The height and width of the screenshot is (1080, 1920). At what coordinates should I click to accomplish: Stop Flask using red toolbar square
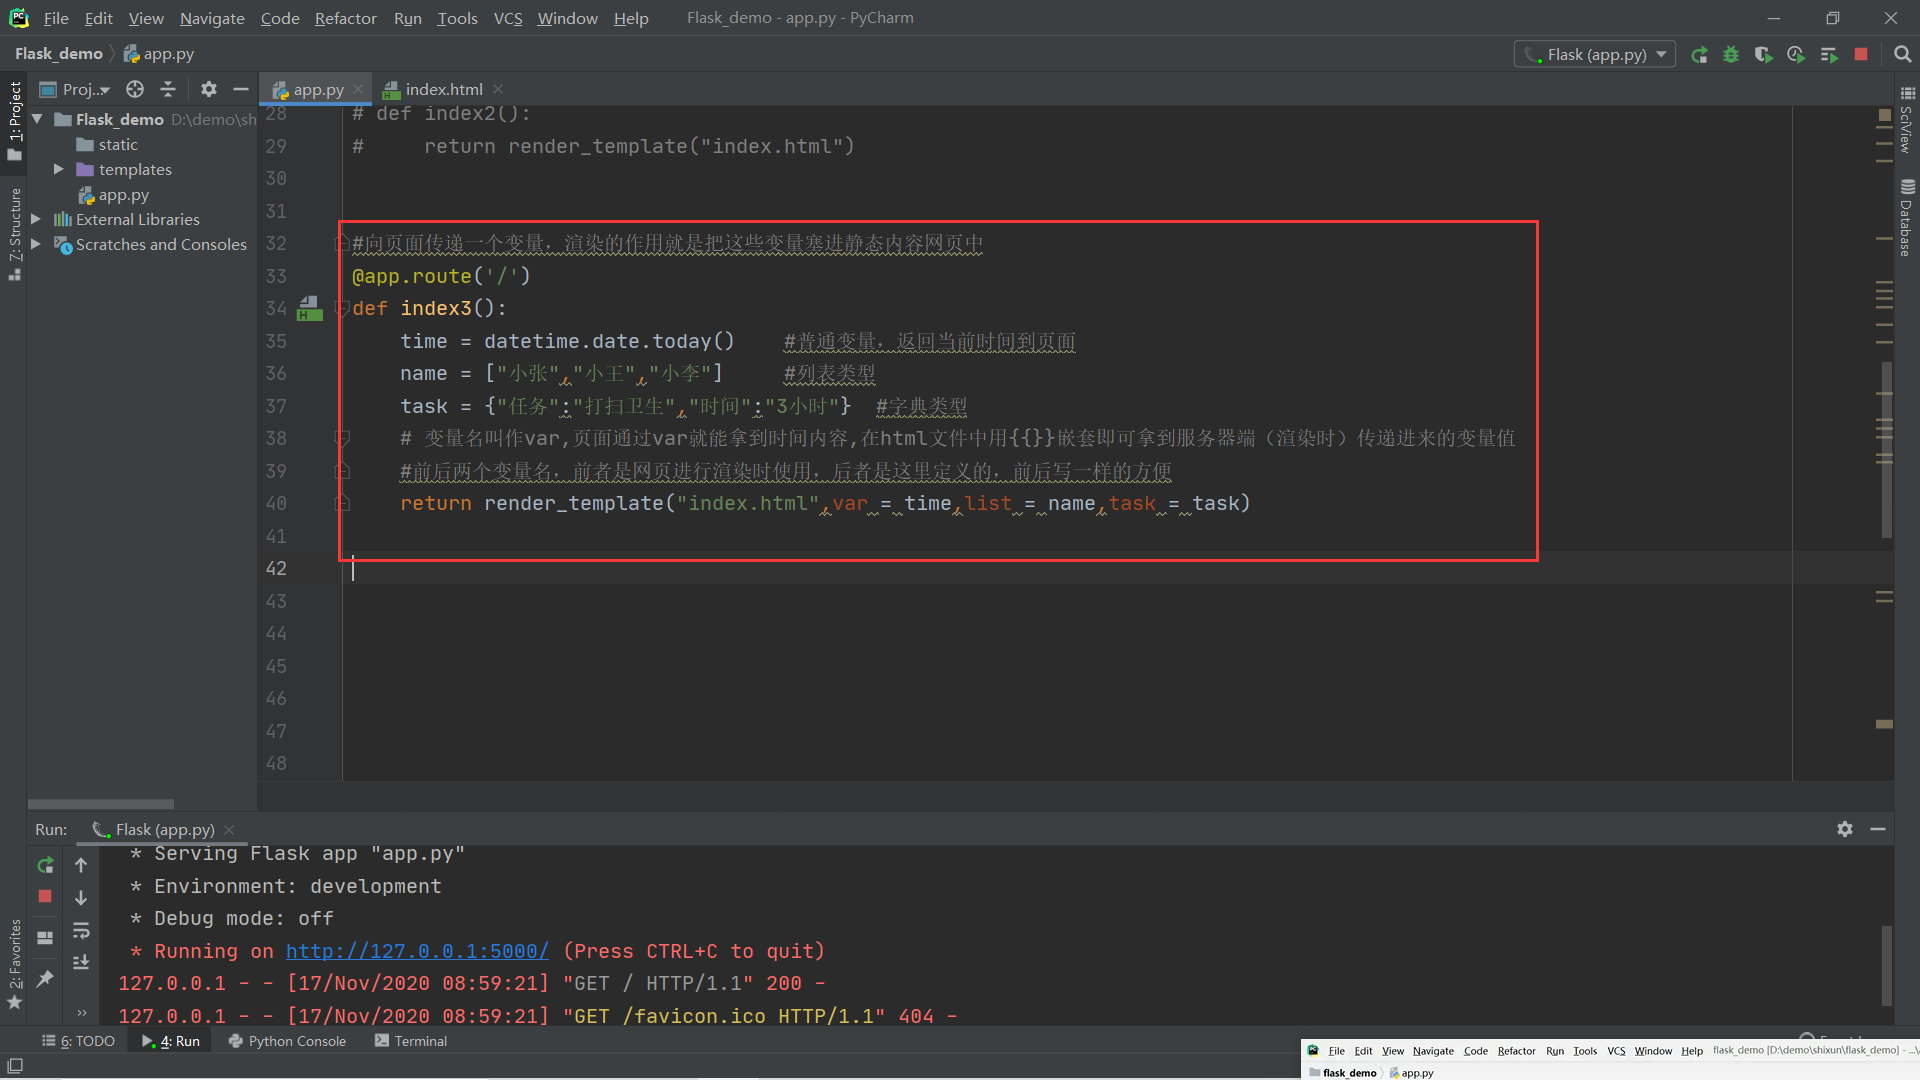(x=1861, y=55)
